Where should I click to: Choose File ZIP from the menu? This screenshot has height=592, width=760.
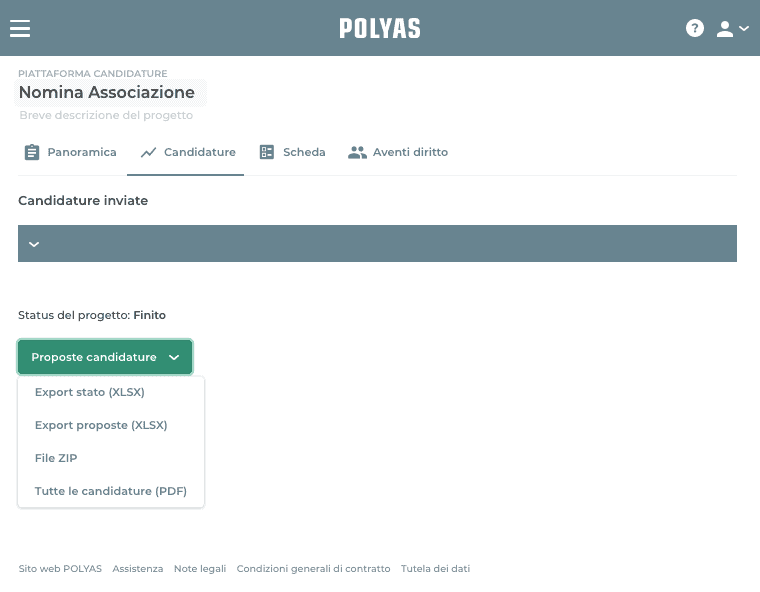click(56, 458)
